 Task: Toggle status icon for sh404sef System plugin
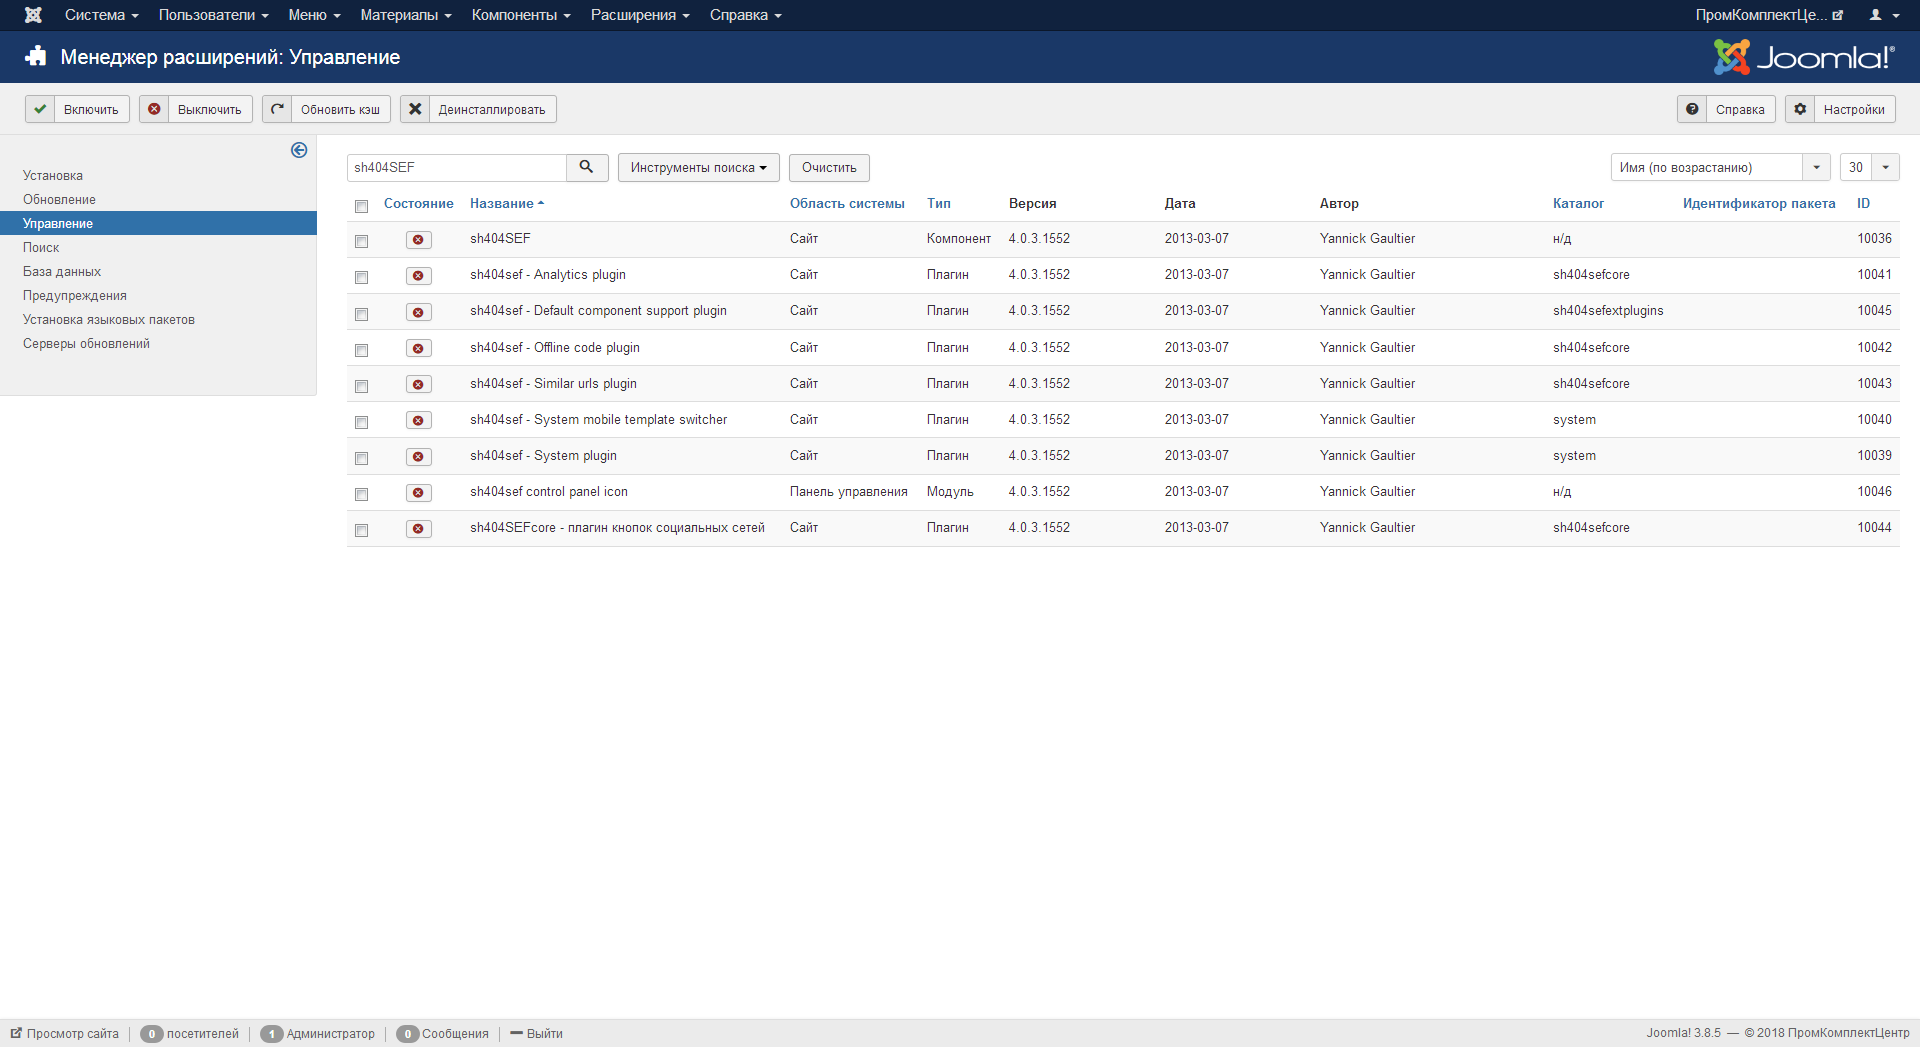click(x=418, y=456)
